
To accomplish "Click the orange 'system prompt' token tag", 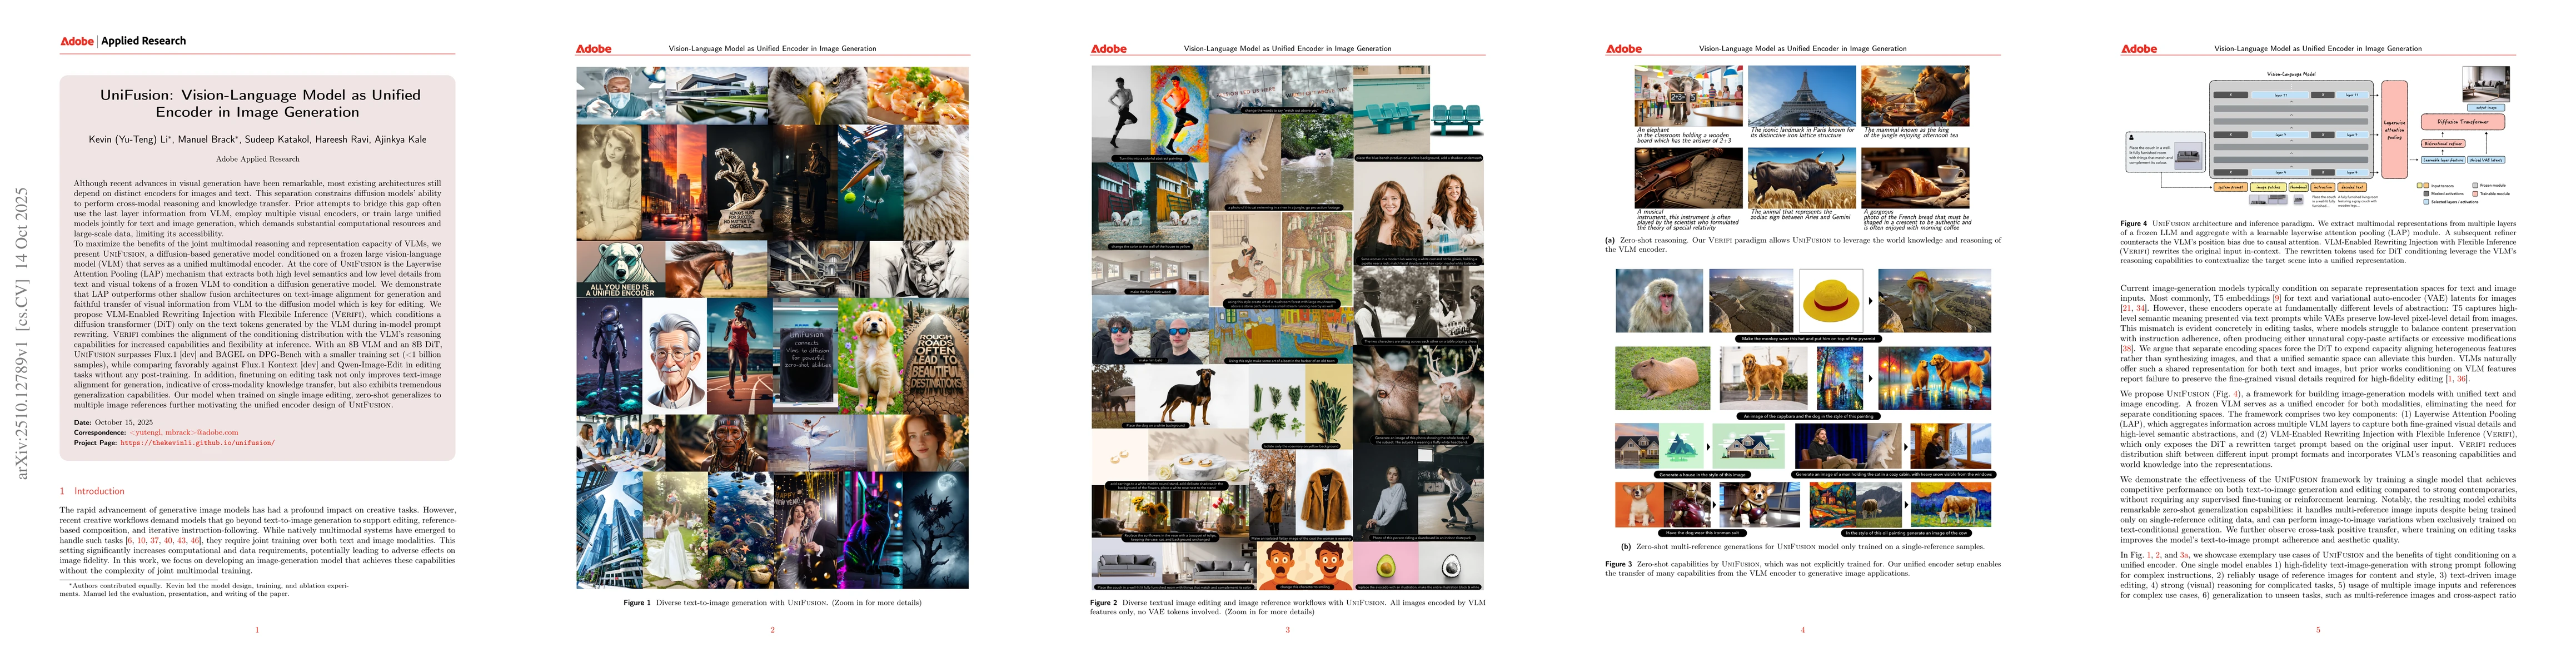I will coord(2231,188).
